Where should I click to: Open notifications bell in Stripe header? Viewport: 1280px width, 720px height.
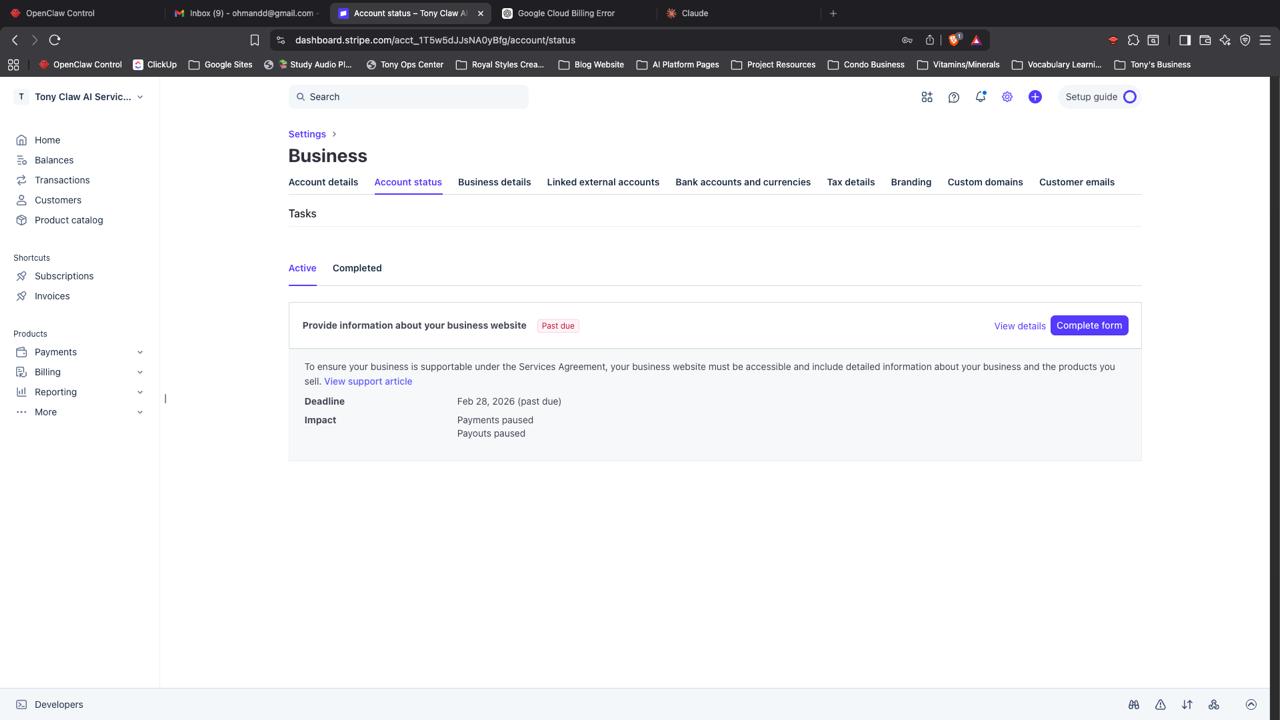point(980,97)
